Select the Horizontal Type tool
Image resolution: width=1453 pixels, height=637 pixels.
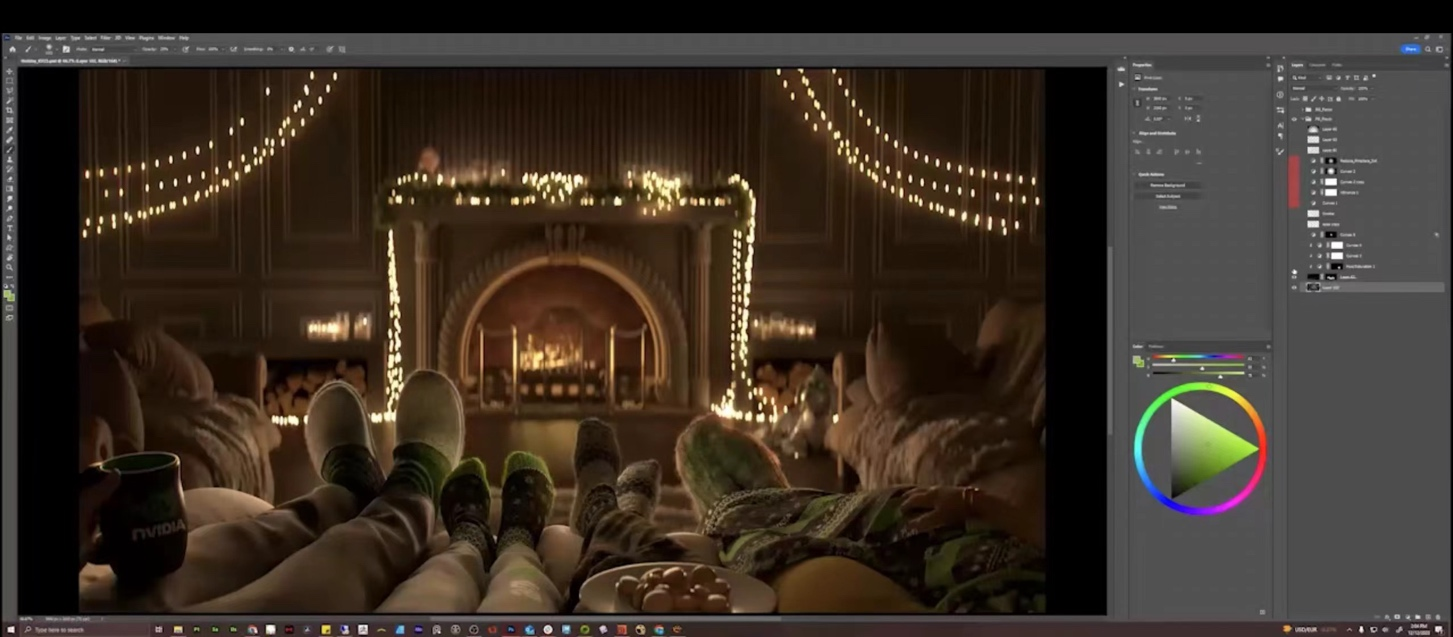coord(8,227)
